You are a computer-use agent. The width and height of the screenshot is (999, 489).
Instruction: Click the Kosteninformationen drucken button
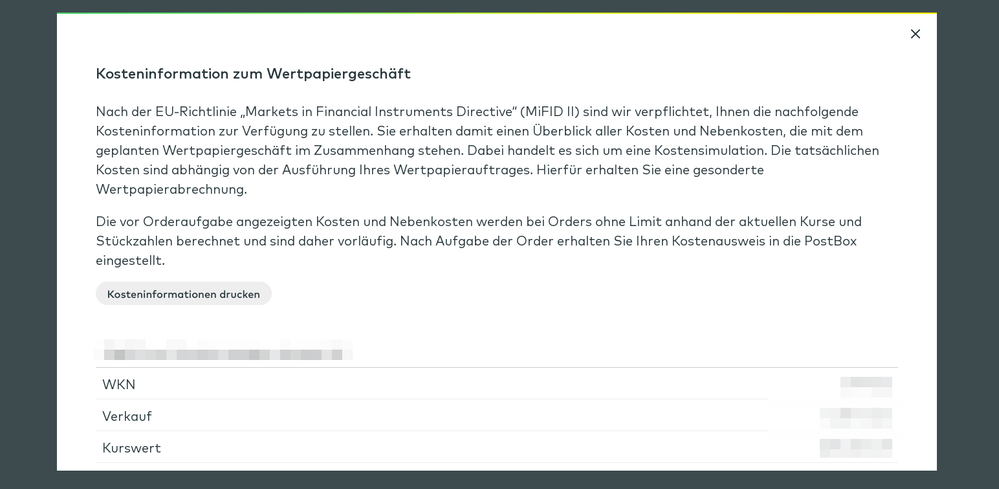point(183,294)
